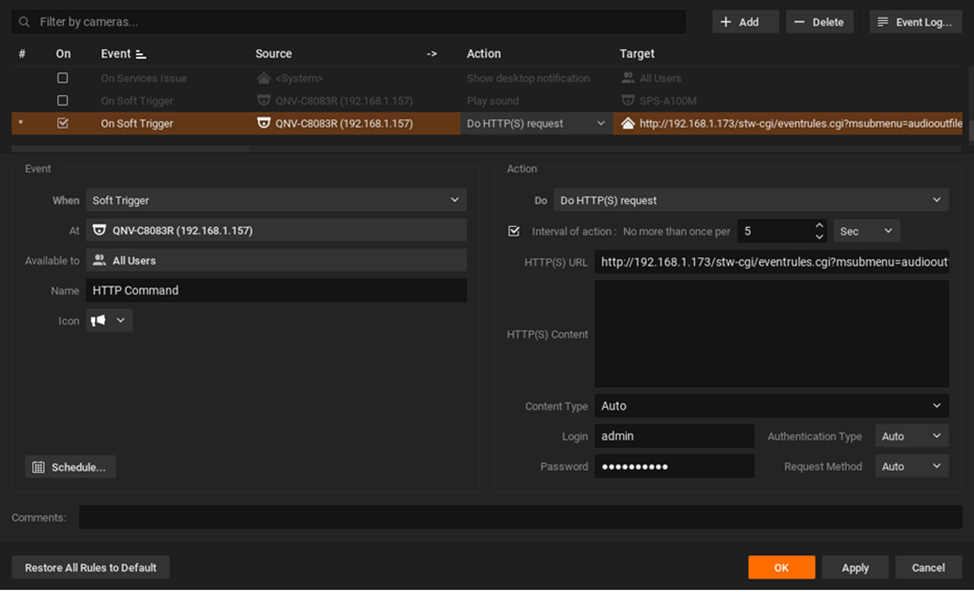Click the calendar icon on Schedule button
The image size is (974, 592).
click(x=39, y=467)
